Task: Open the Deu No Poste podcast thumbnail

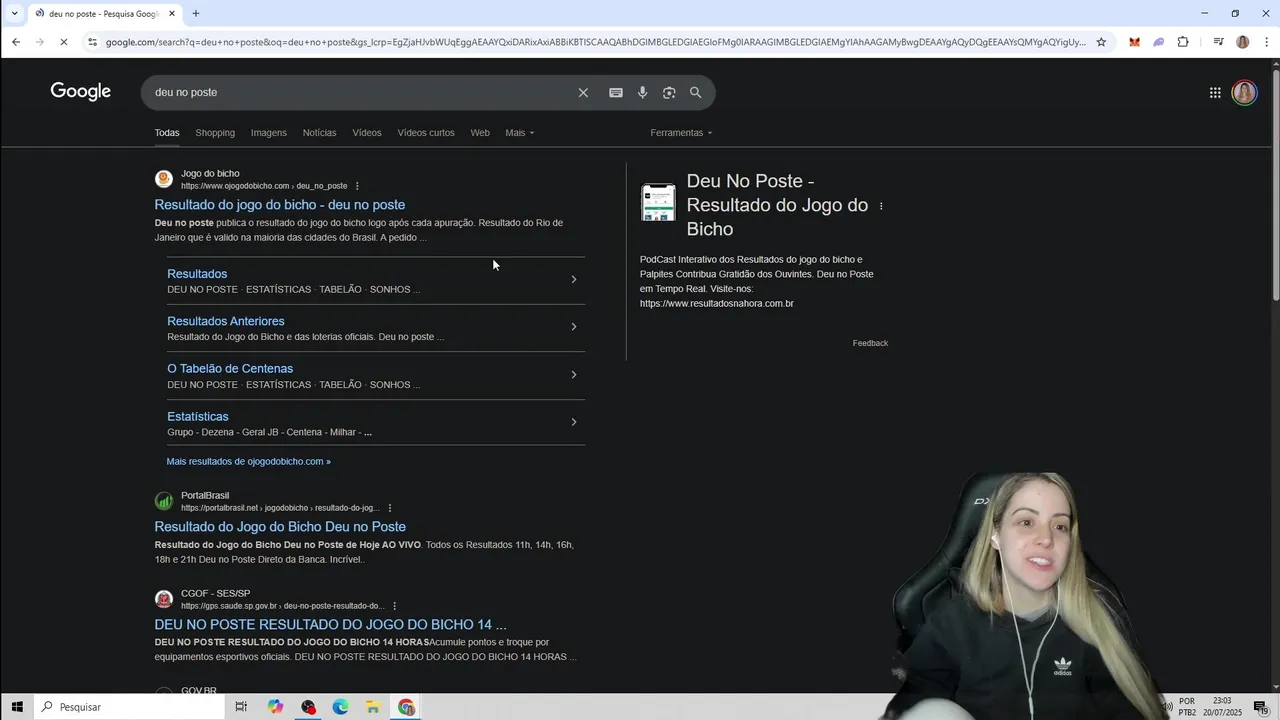Action: click(658, 203)
